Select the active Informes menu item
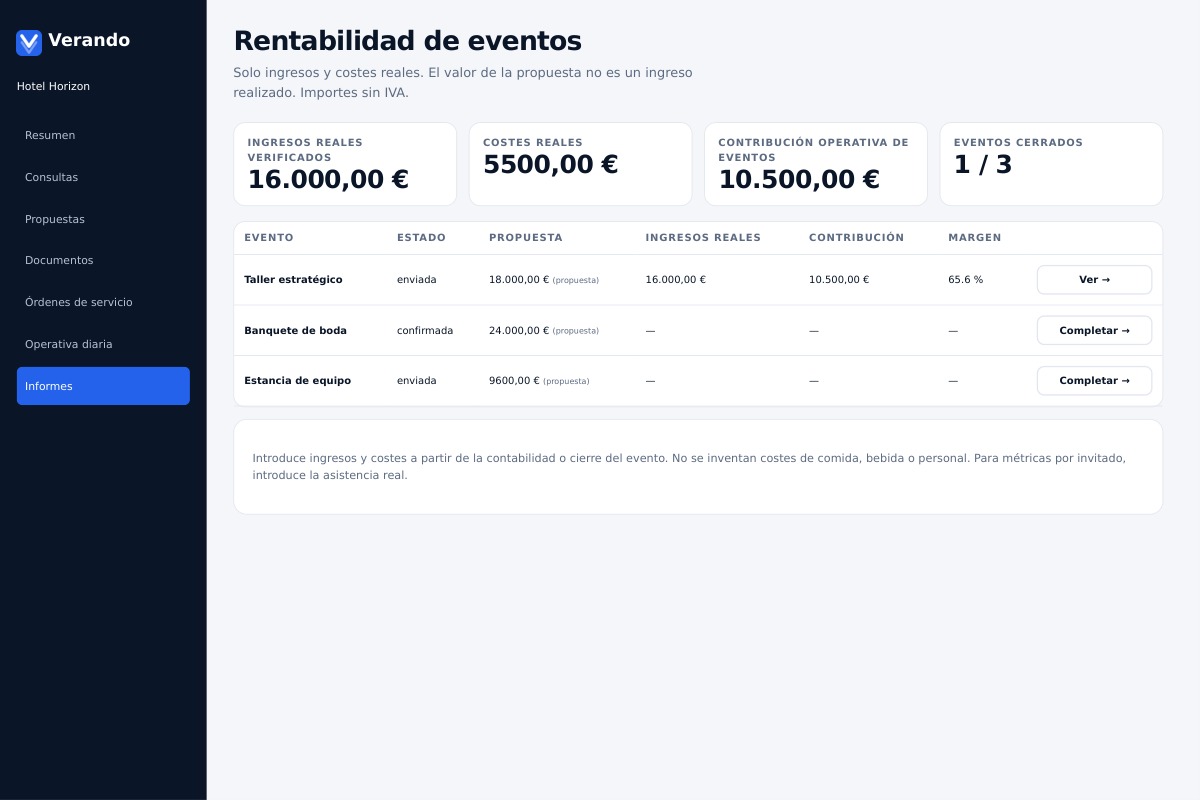1200x800 pixels. click(x=103, y=386)
